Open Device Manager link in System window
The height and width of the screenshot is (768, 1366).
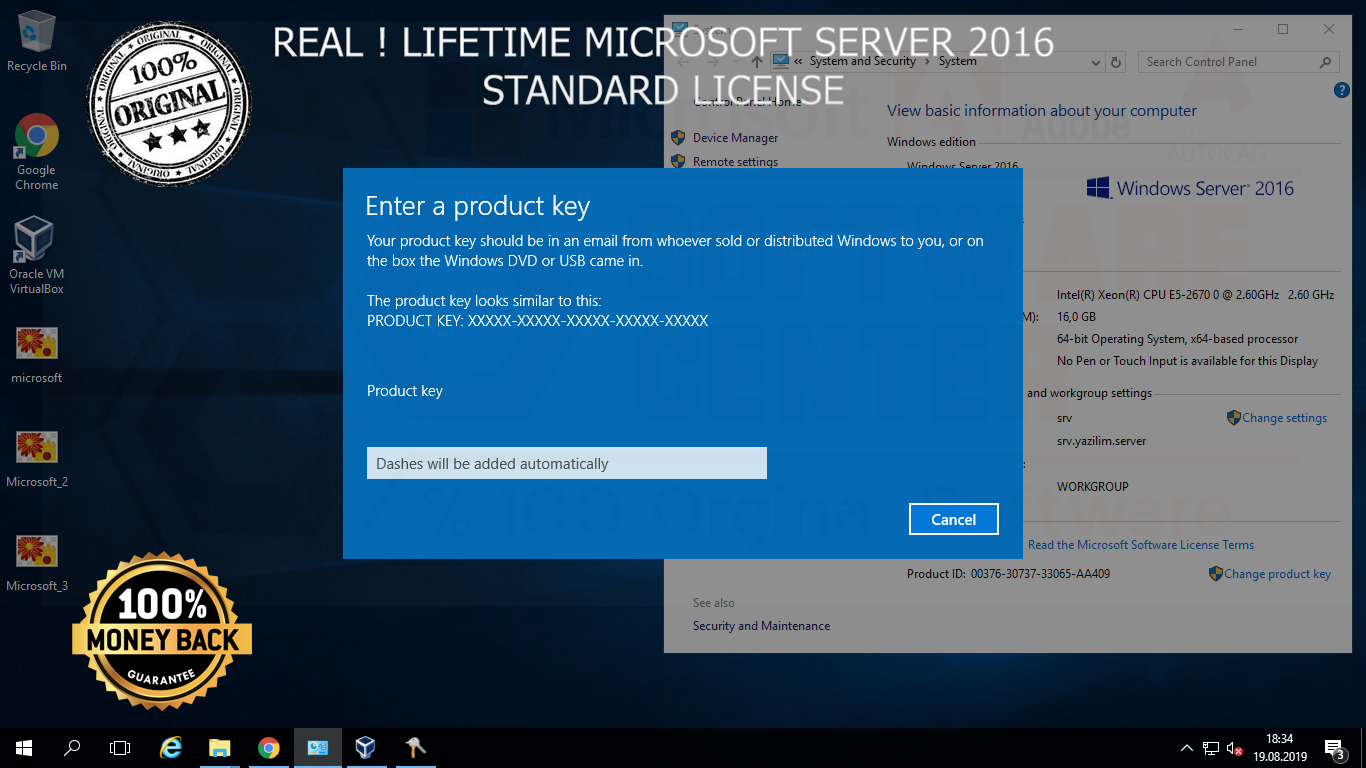(x=736, y=138)
